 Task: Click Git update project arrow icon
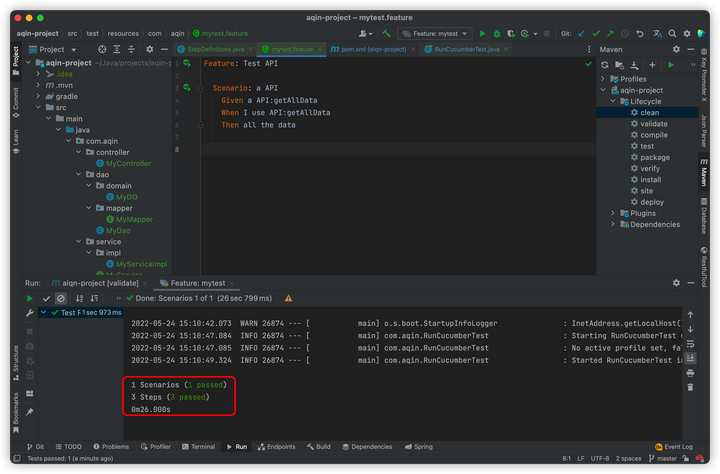tap(582, 33)
